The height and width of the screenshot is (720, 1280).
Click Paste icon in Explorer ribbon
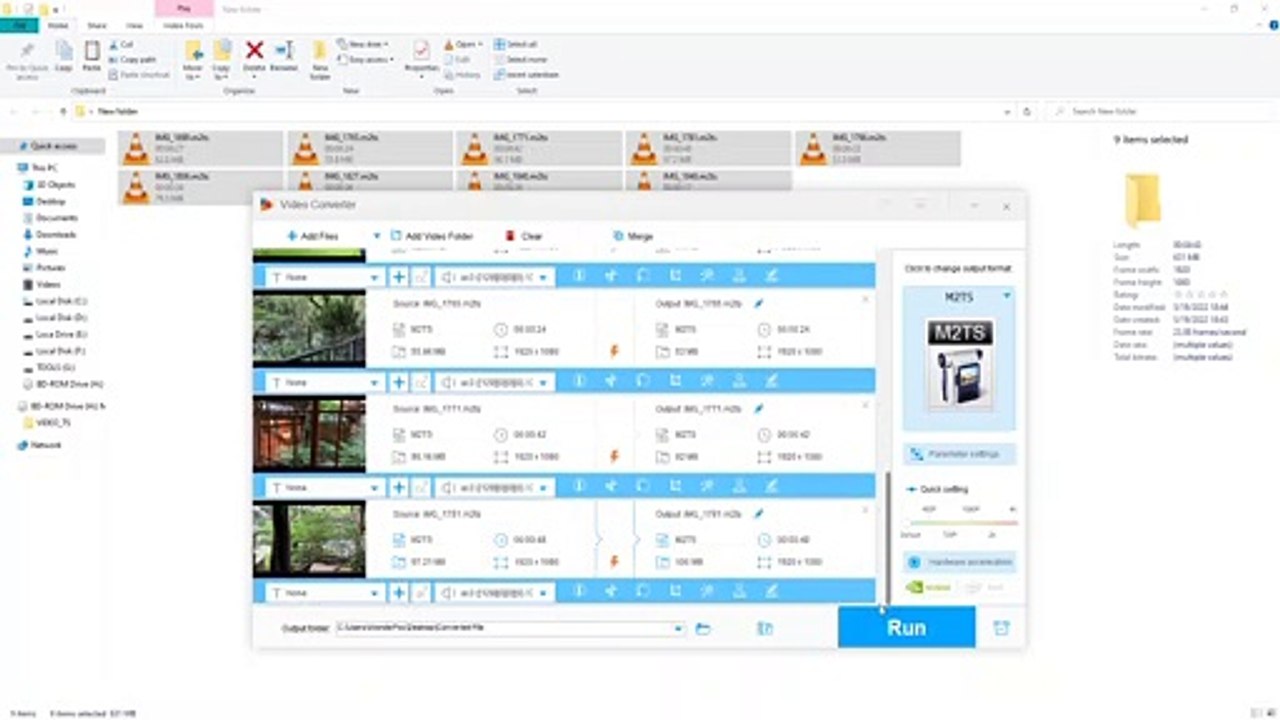92,57
